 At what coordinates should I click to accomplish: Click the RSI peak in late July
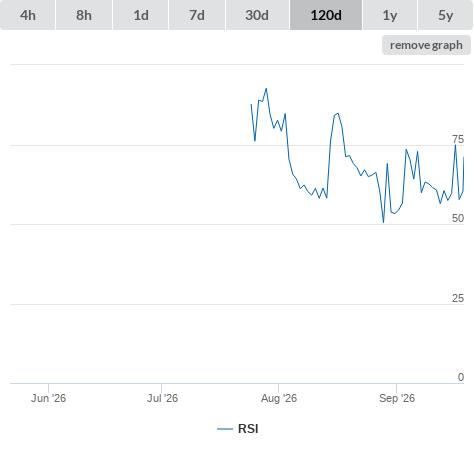(x=266, y=89)
